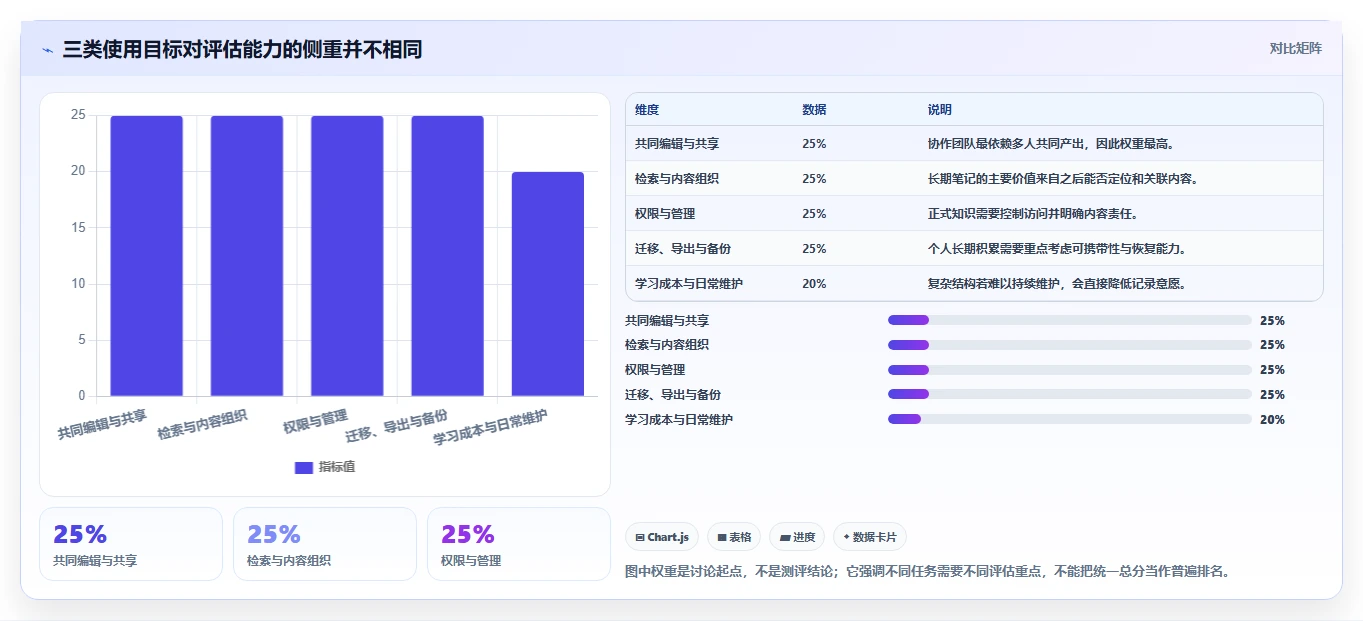
Task: Click the 检索与内容组织 bar in chart
Action: 246,256
